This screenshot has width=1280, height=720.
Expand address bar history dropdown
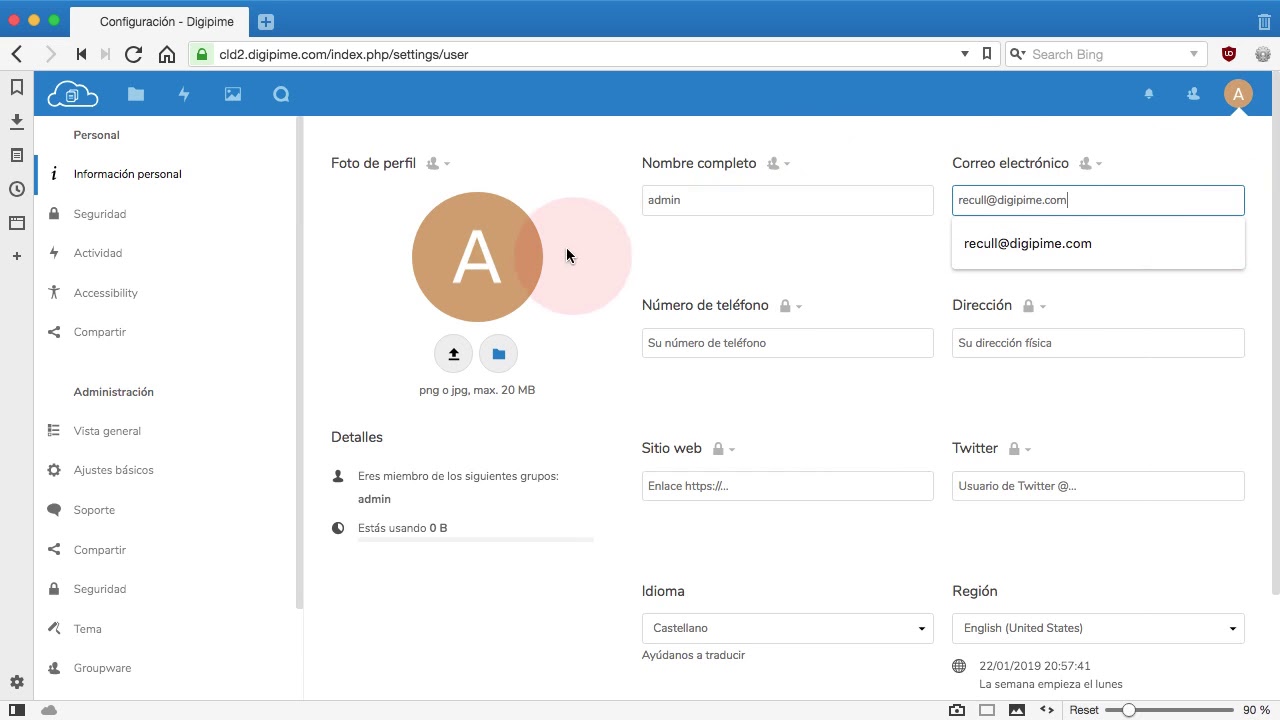(x=965, y=54)
